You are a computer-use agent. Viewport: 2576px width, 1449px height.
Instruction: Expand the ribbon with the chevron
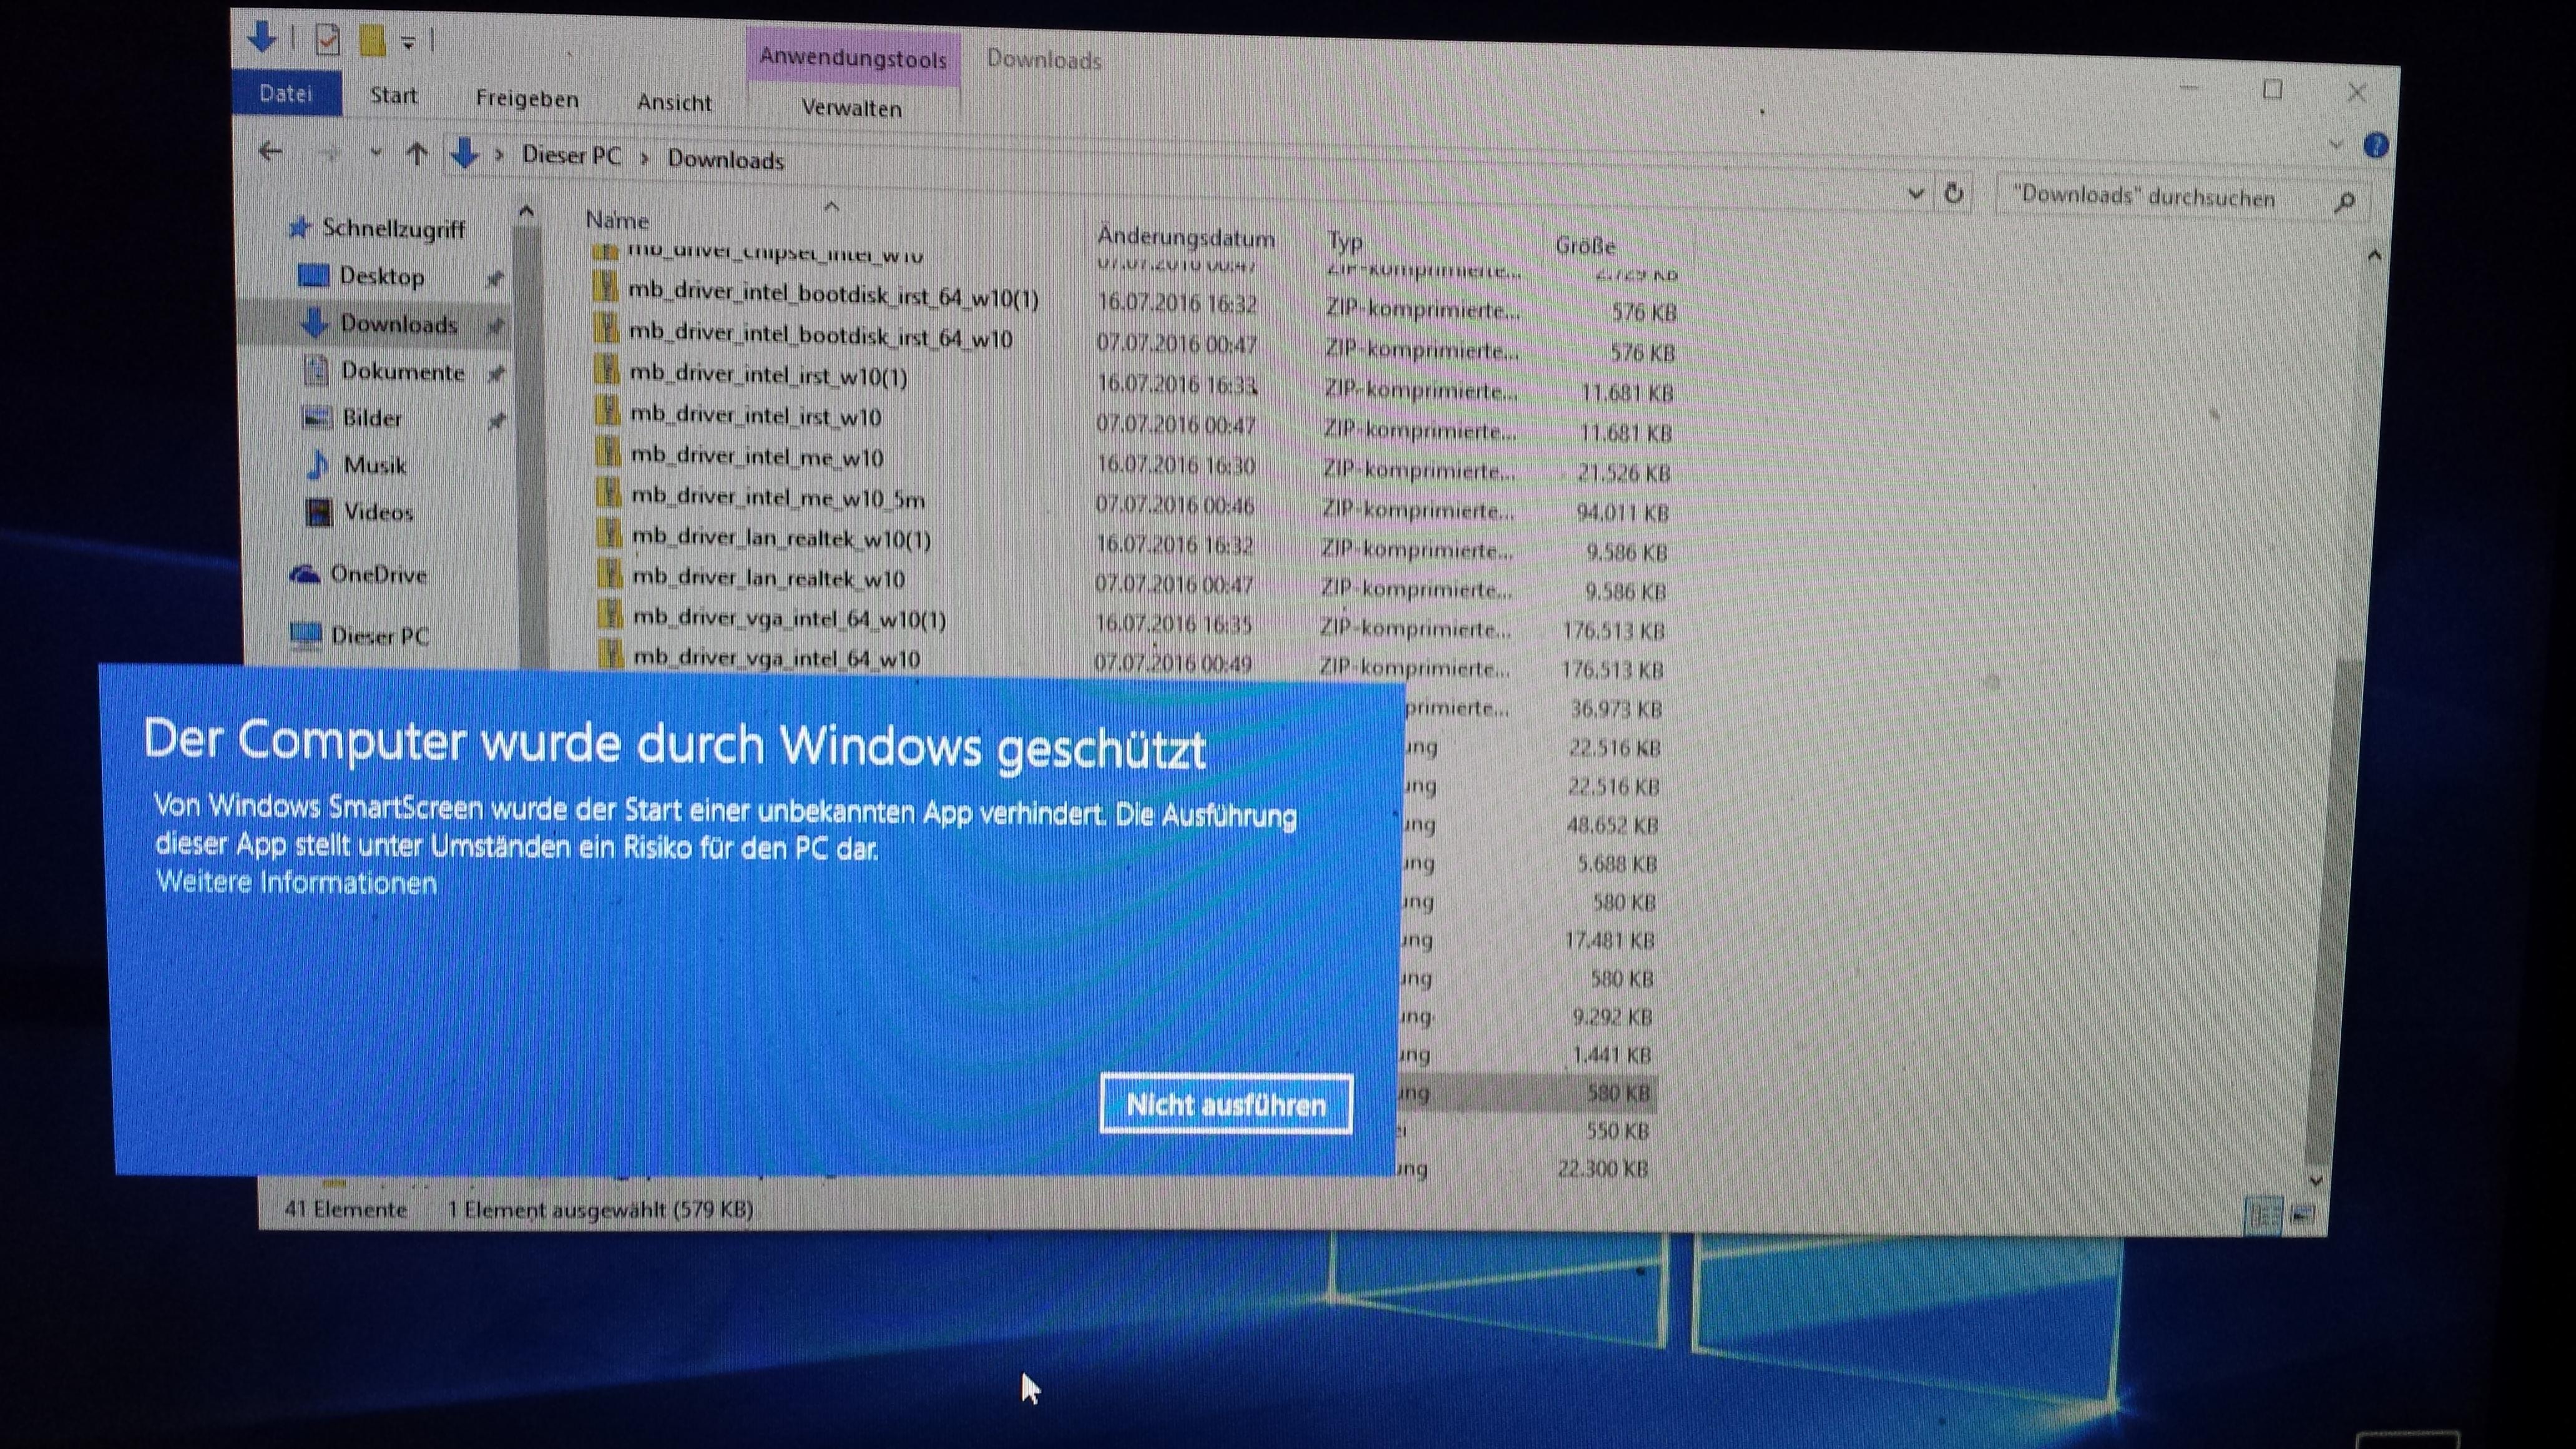(2336, 144)
